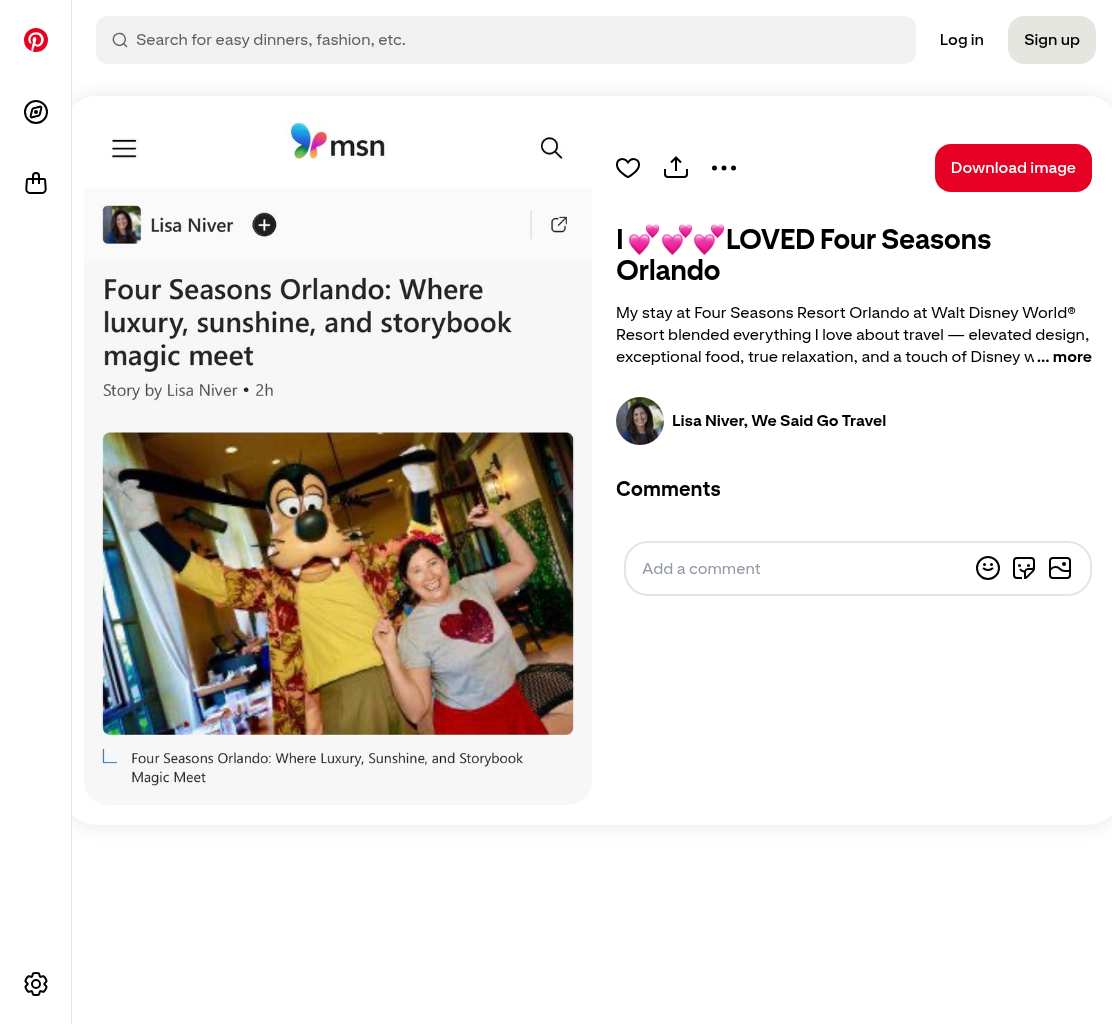The height and width of the screenshot is (1024, 1112).
Task: Open the pin image of Goofy
Action: pyautogui.click(x=338, y=584)
